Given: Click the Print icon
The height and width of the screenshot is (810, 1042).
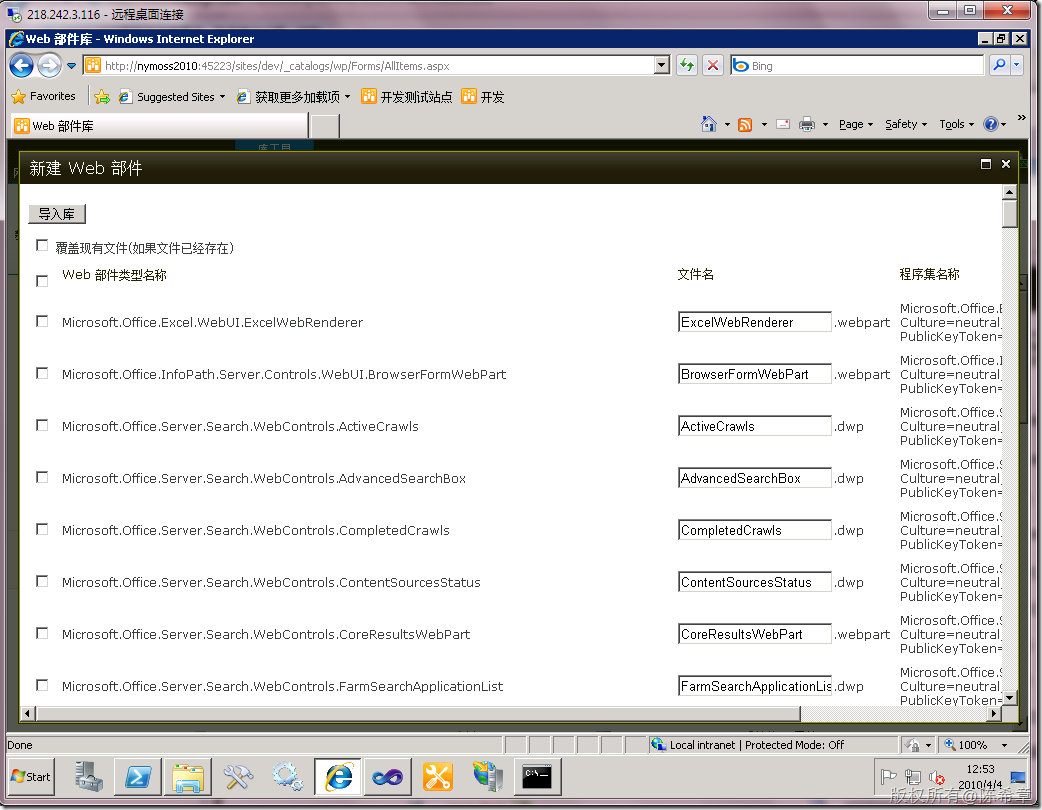Looking at the screenshot, I should coord(807,124).
